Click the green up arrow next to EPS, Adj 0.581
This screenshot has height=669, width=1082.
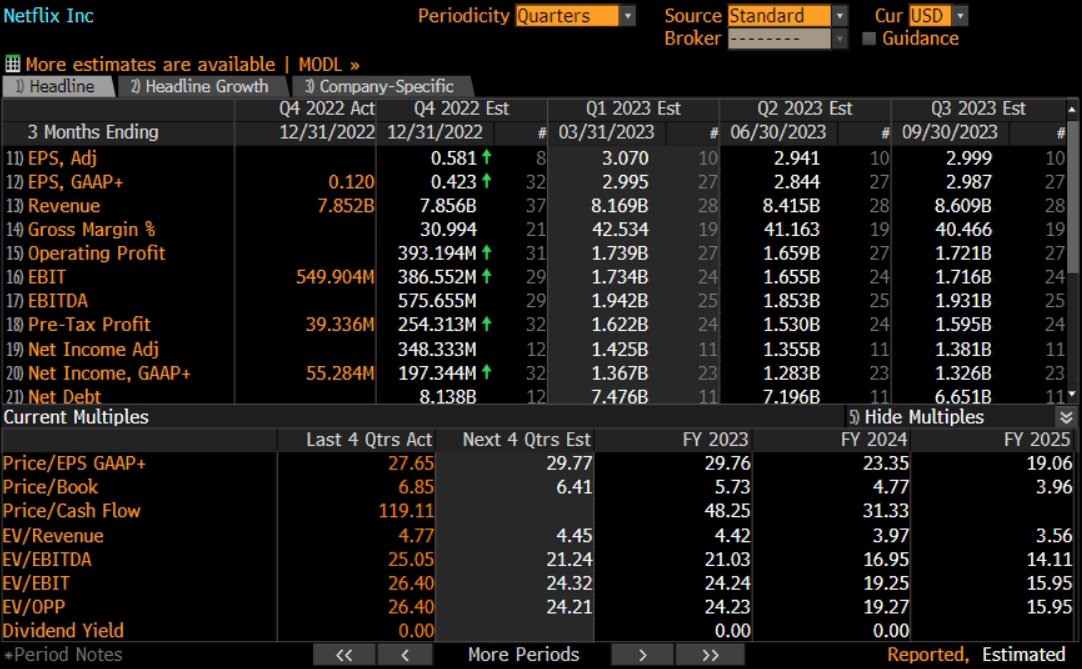click(x=486, y=157)
